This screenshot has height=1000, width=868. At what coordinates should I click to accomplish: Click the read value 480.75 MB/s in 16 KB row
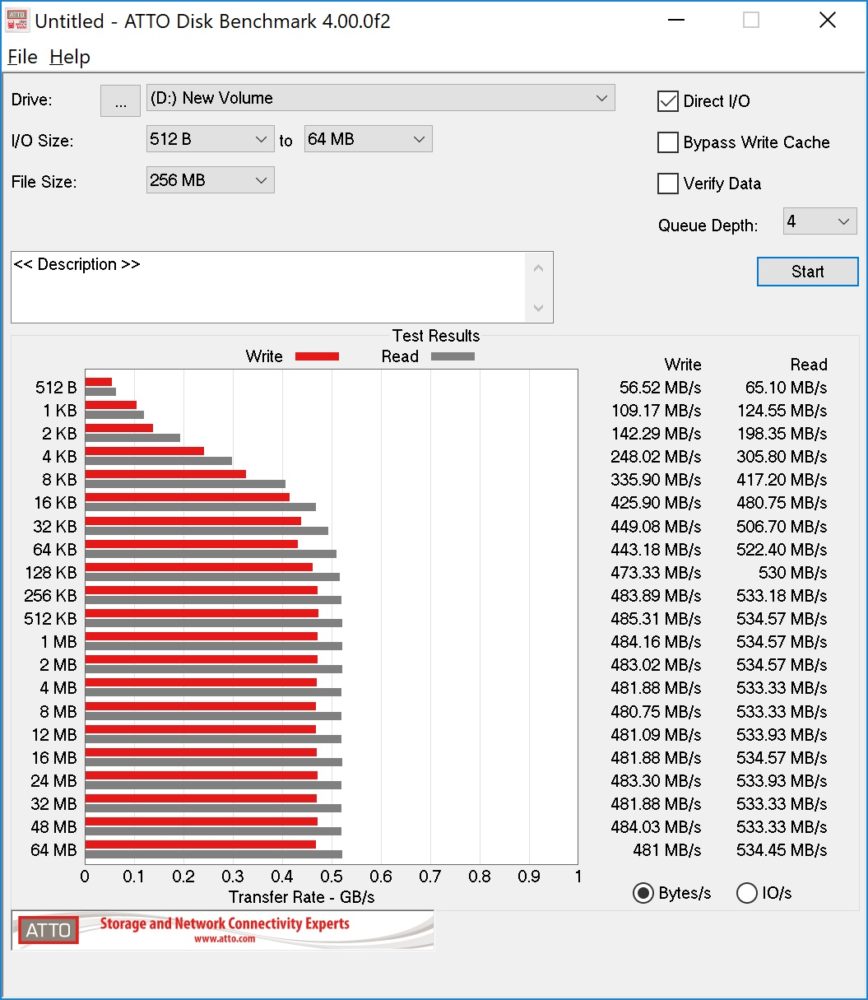click(x=782, y=503)
